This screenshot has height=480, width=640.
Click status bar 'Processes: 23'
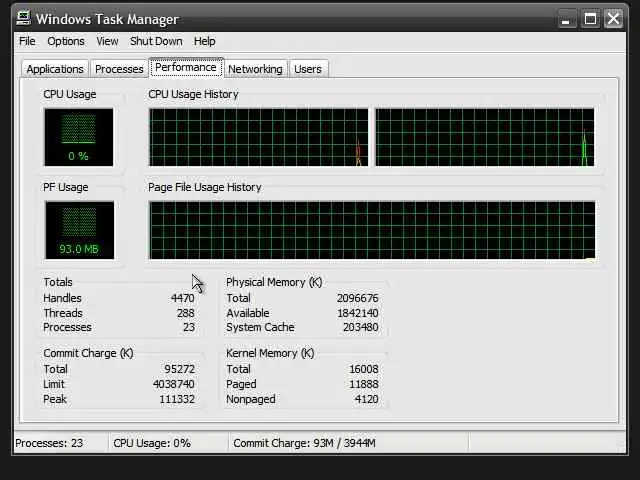(49, 443)
